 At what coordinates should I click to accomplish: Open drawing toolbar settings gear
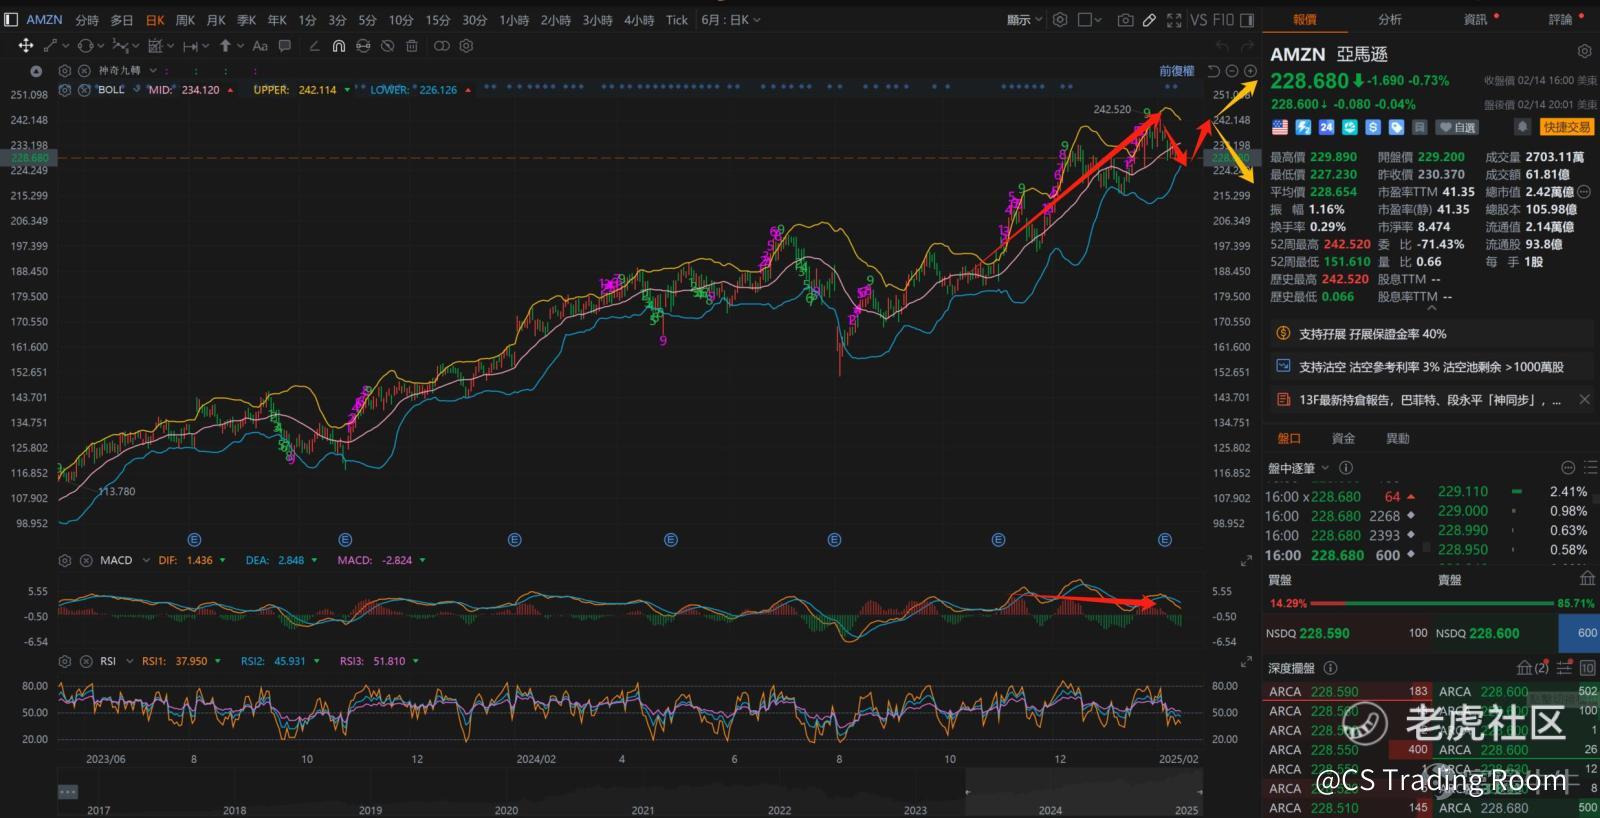(466, 46)
